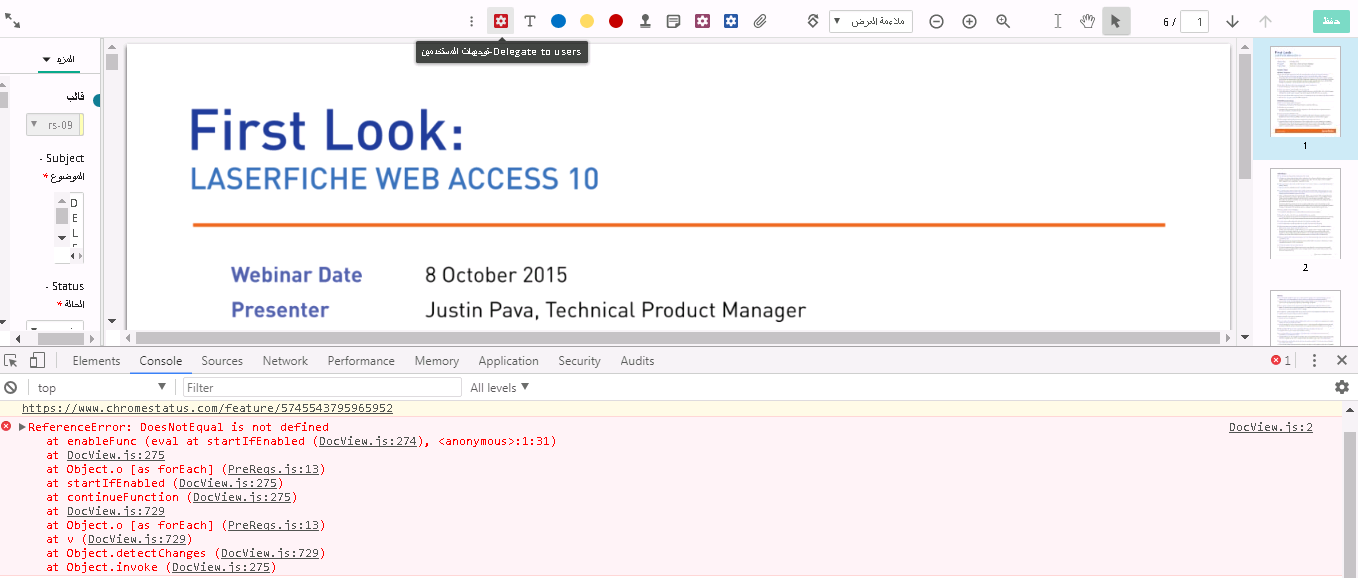Screen dimensions: 1360x578
Task: Click the paperclip attachment icon
Action: [760, 21]
